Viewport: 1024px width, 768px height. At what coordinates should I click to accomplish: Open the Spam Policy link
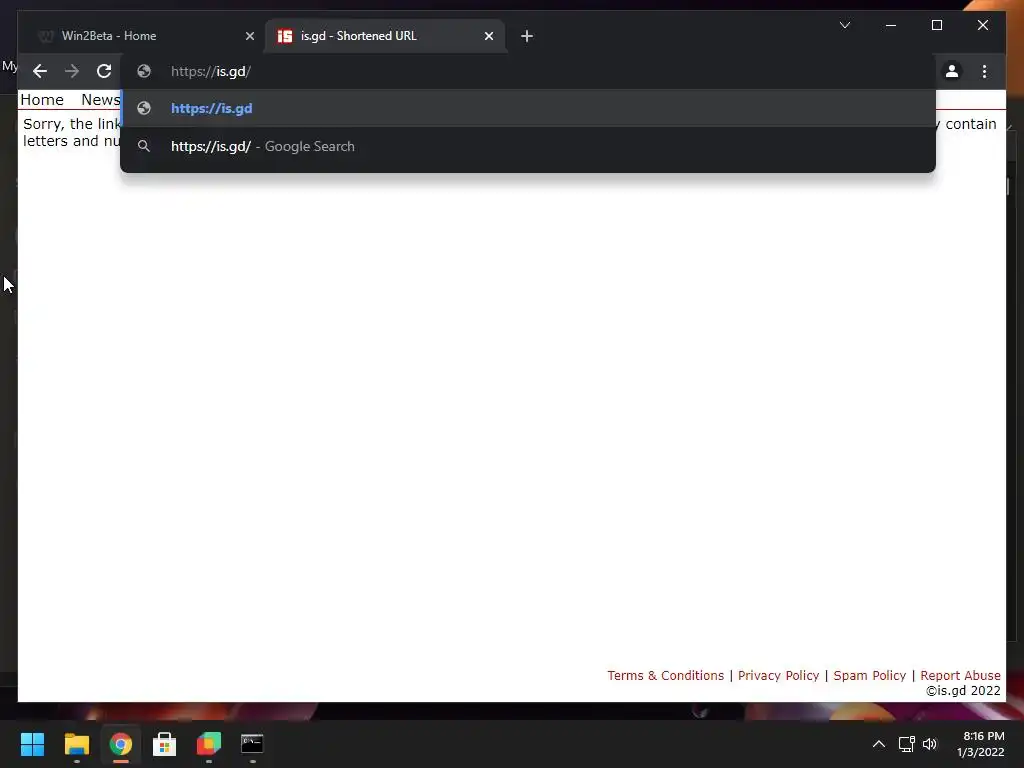point(869,675)
